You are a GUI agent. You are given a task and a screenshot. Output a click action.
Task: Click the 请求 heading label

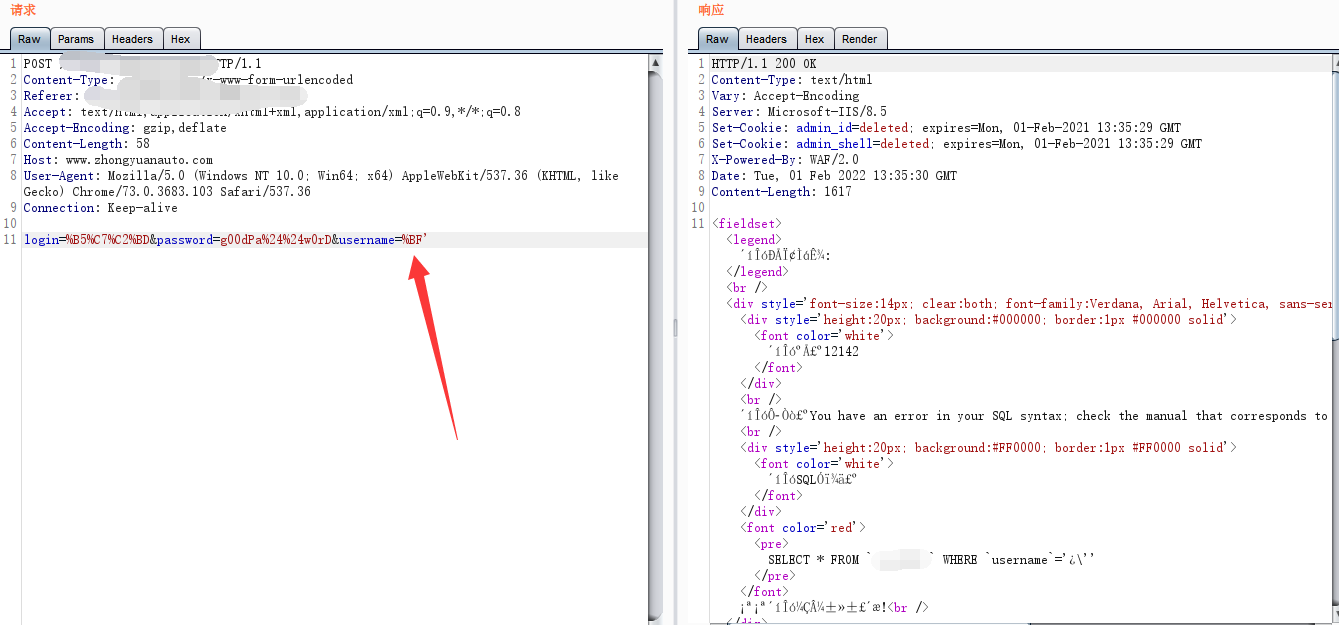[x=23, y=10]
